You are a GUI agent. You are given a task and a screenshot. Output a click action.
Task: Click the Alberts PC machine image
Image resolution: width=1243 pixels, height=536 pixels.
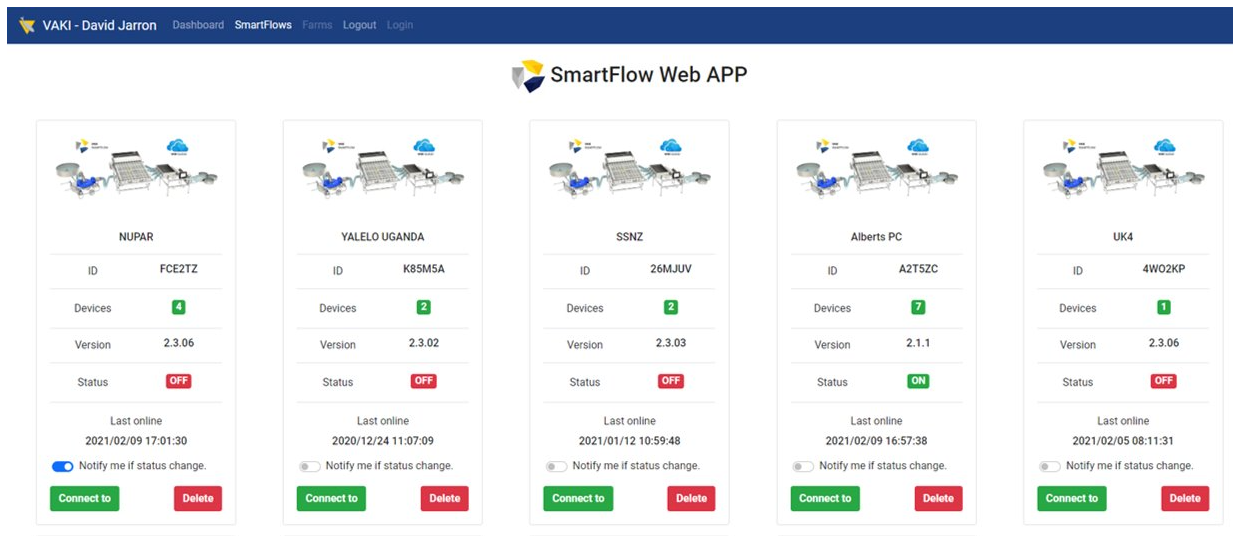tap(877, 170)
